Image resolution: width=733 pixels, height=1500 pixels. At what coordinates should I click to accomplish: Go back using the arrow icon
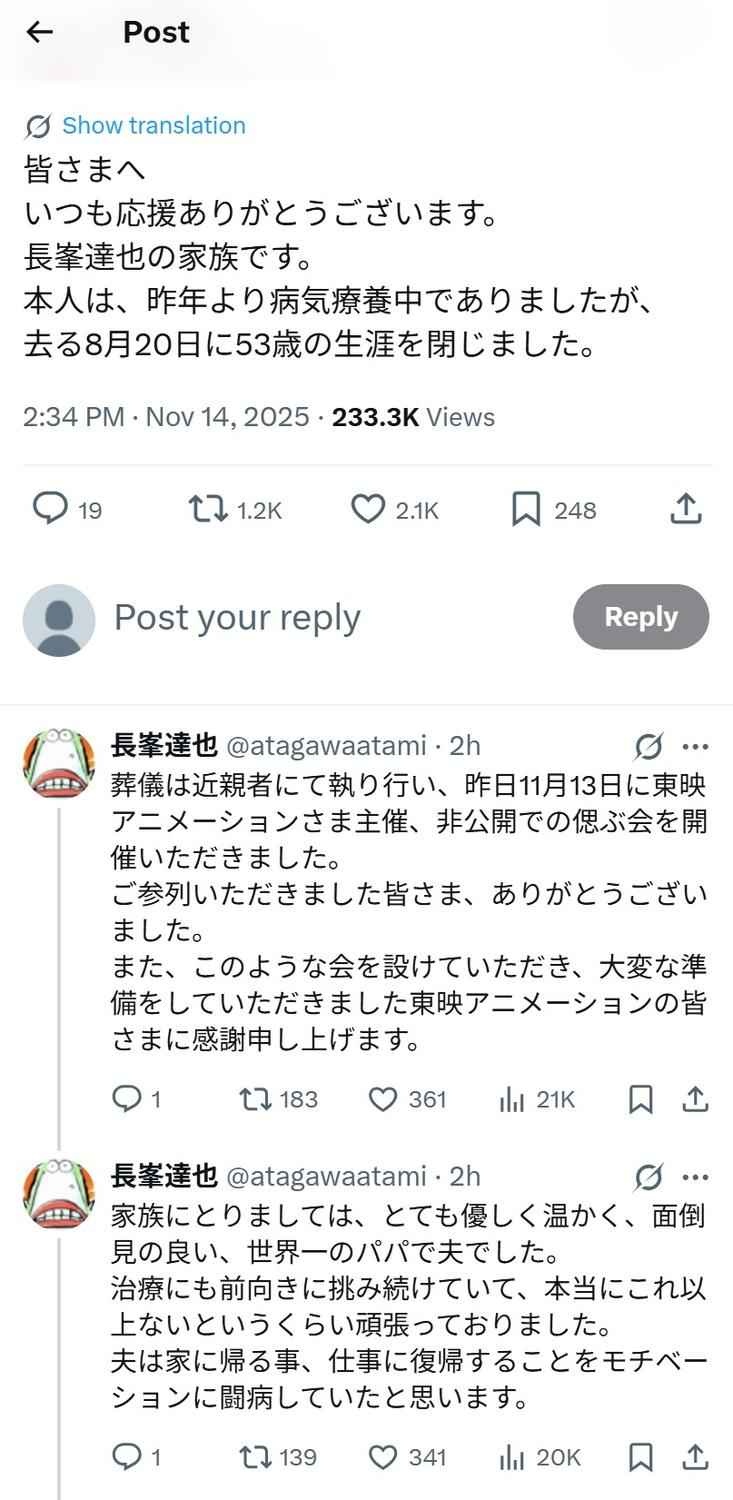tap(39, 32)
